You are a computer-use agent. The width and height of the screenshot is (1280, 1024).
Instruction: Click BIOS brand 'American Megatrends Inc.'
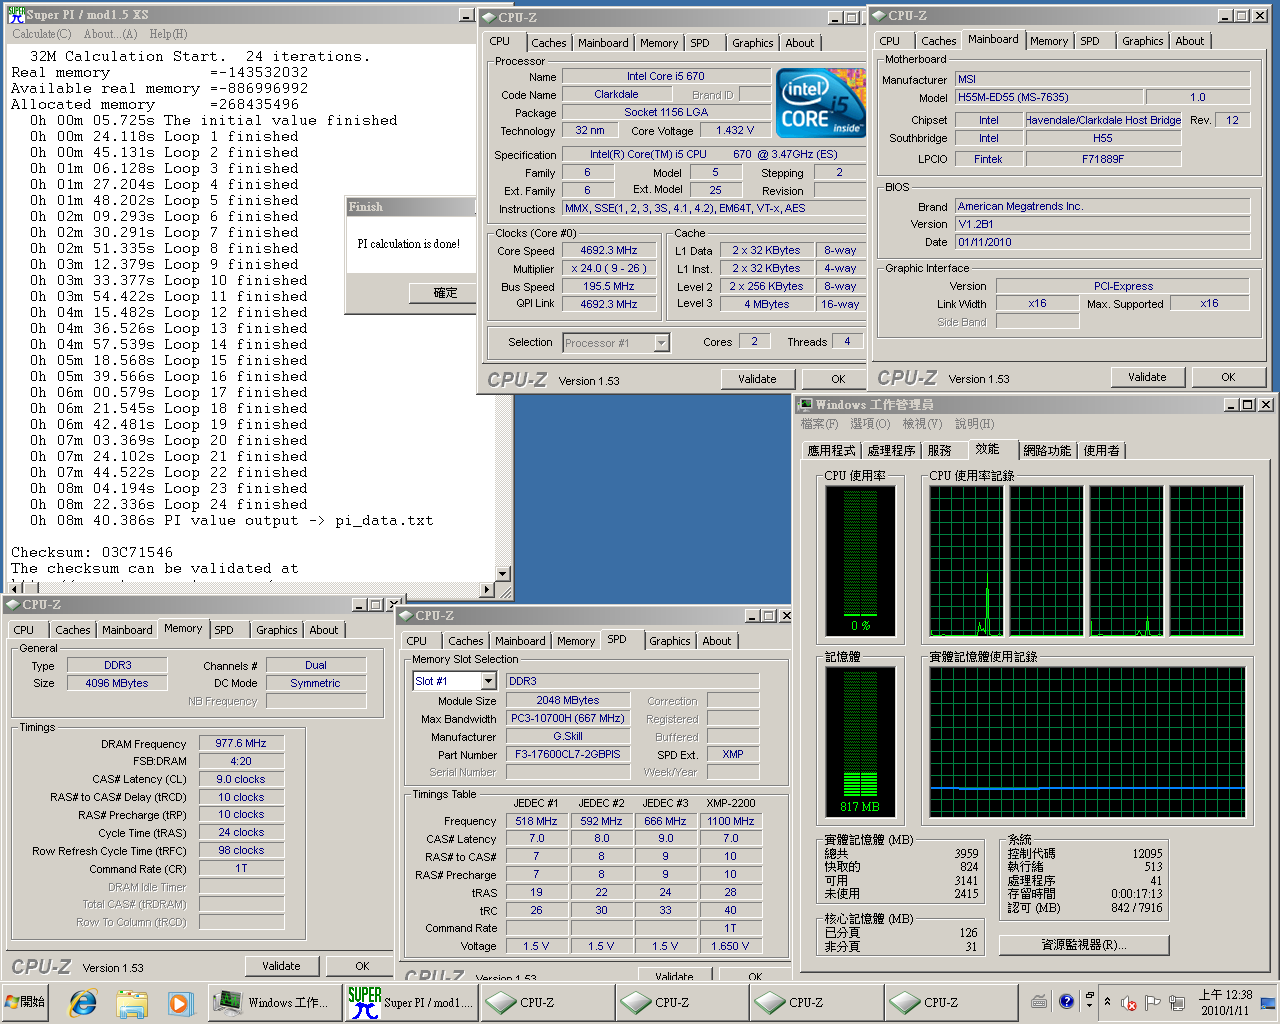1102,206
